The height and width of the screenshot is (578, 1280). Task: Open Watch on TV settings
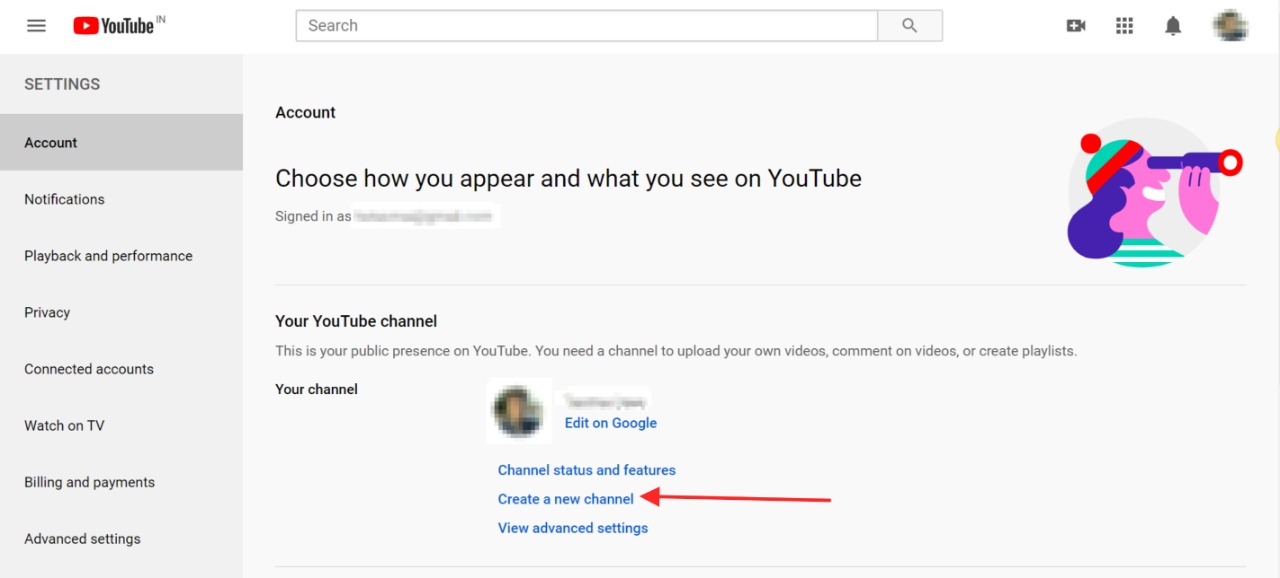tap(64, 425)
